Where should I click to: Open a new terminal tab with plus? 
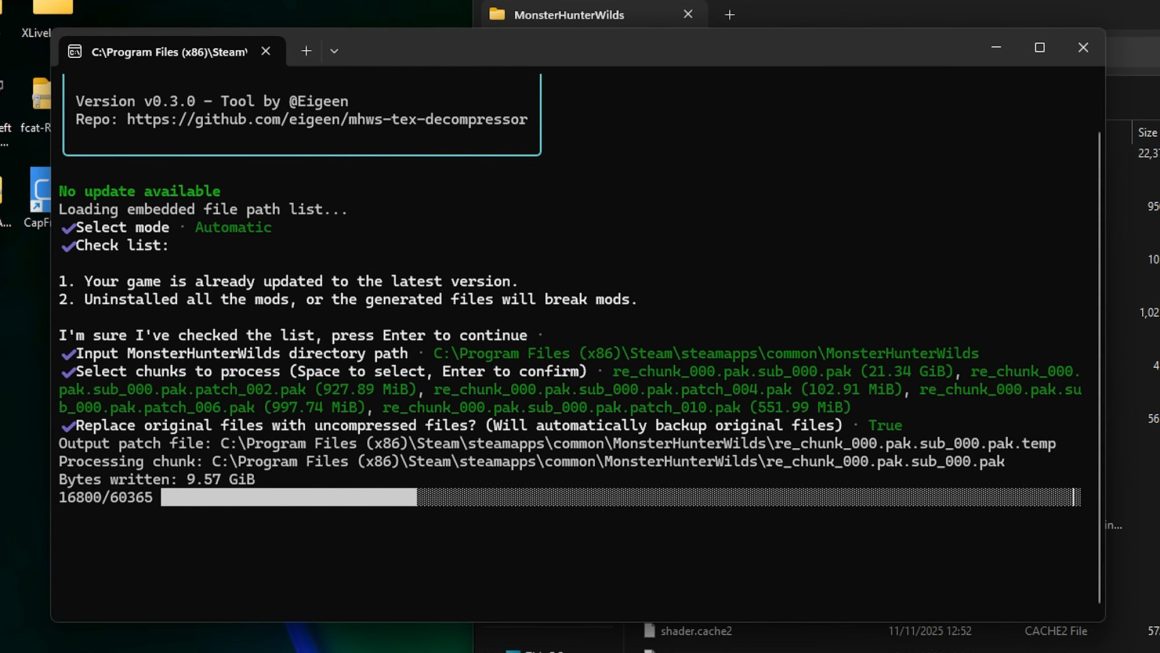click(x=306, y=51)
